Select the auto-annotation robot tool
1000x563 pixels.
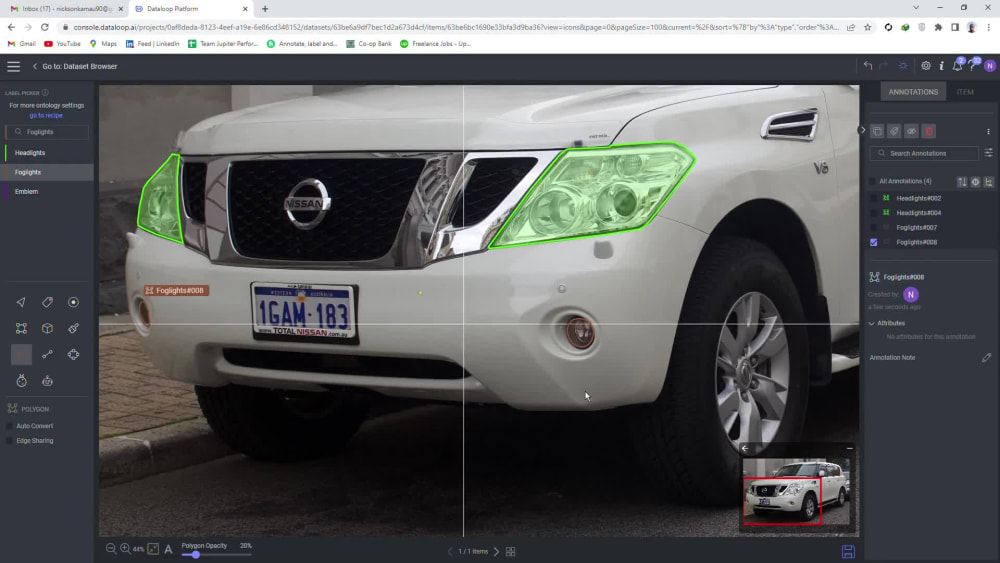click(x=47, y=381)
